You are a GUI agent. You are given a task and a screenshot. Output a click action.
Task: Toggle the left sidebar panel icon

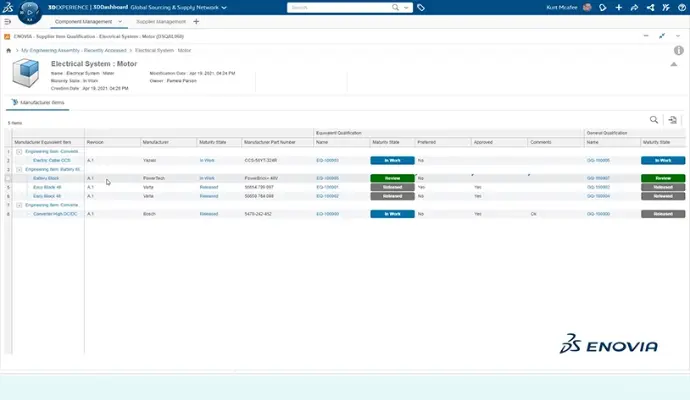[7, 22]
